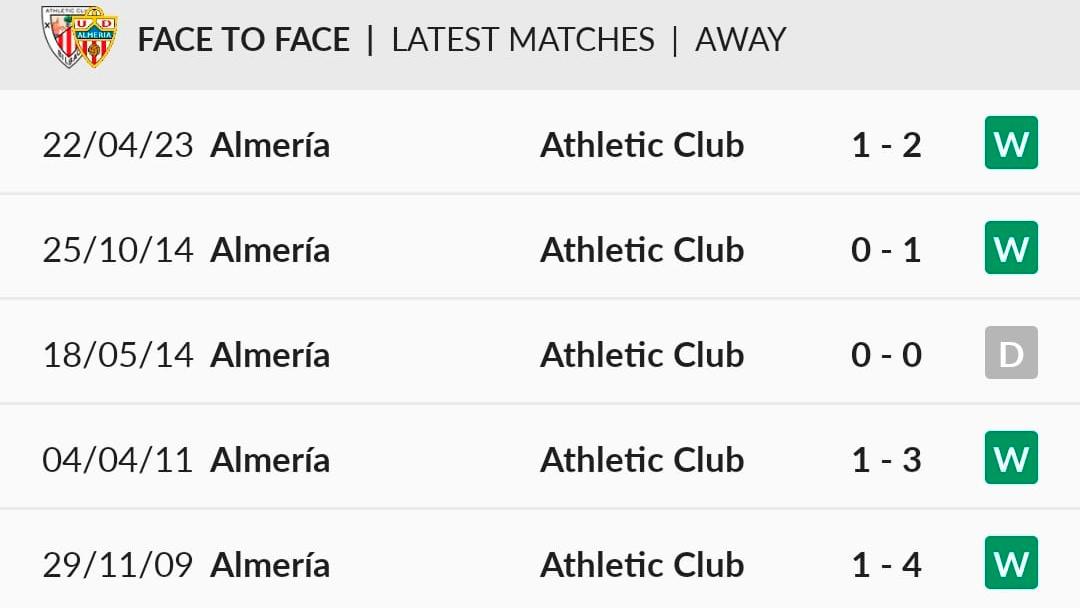Viewport: 1080px width, 608px height.
Task: Select the FACE TO FACE header tab
Action: coord(244,39)
